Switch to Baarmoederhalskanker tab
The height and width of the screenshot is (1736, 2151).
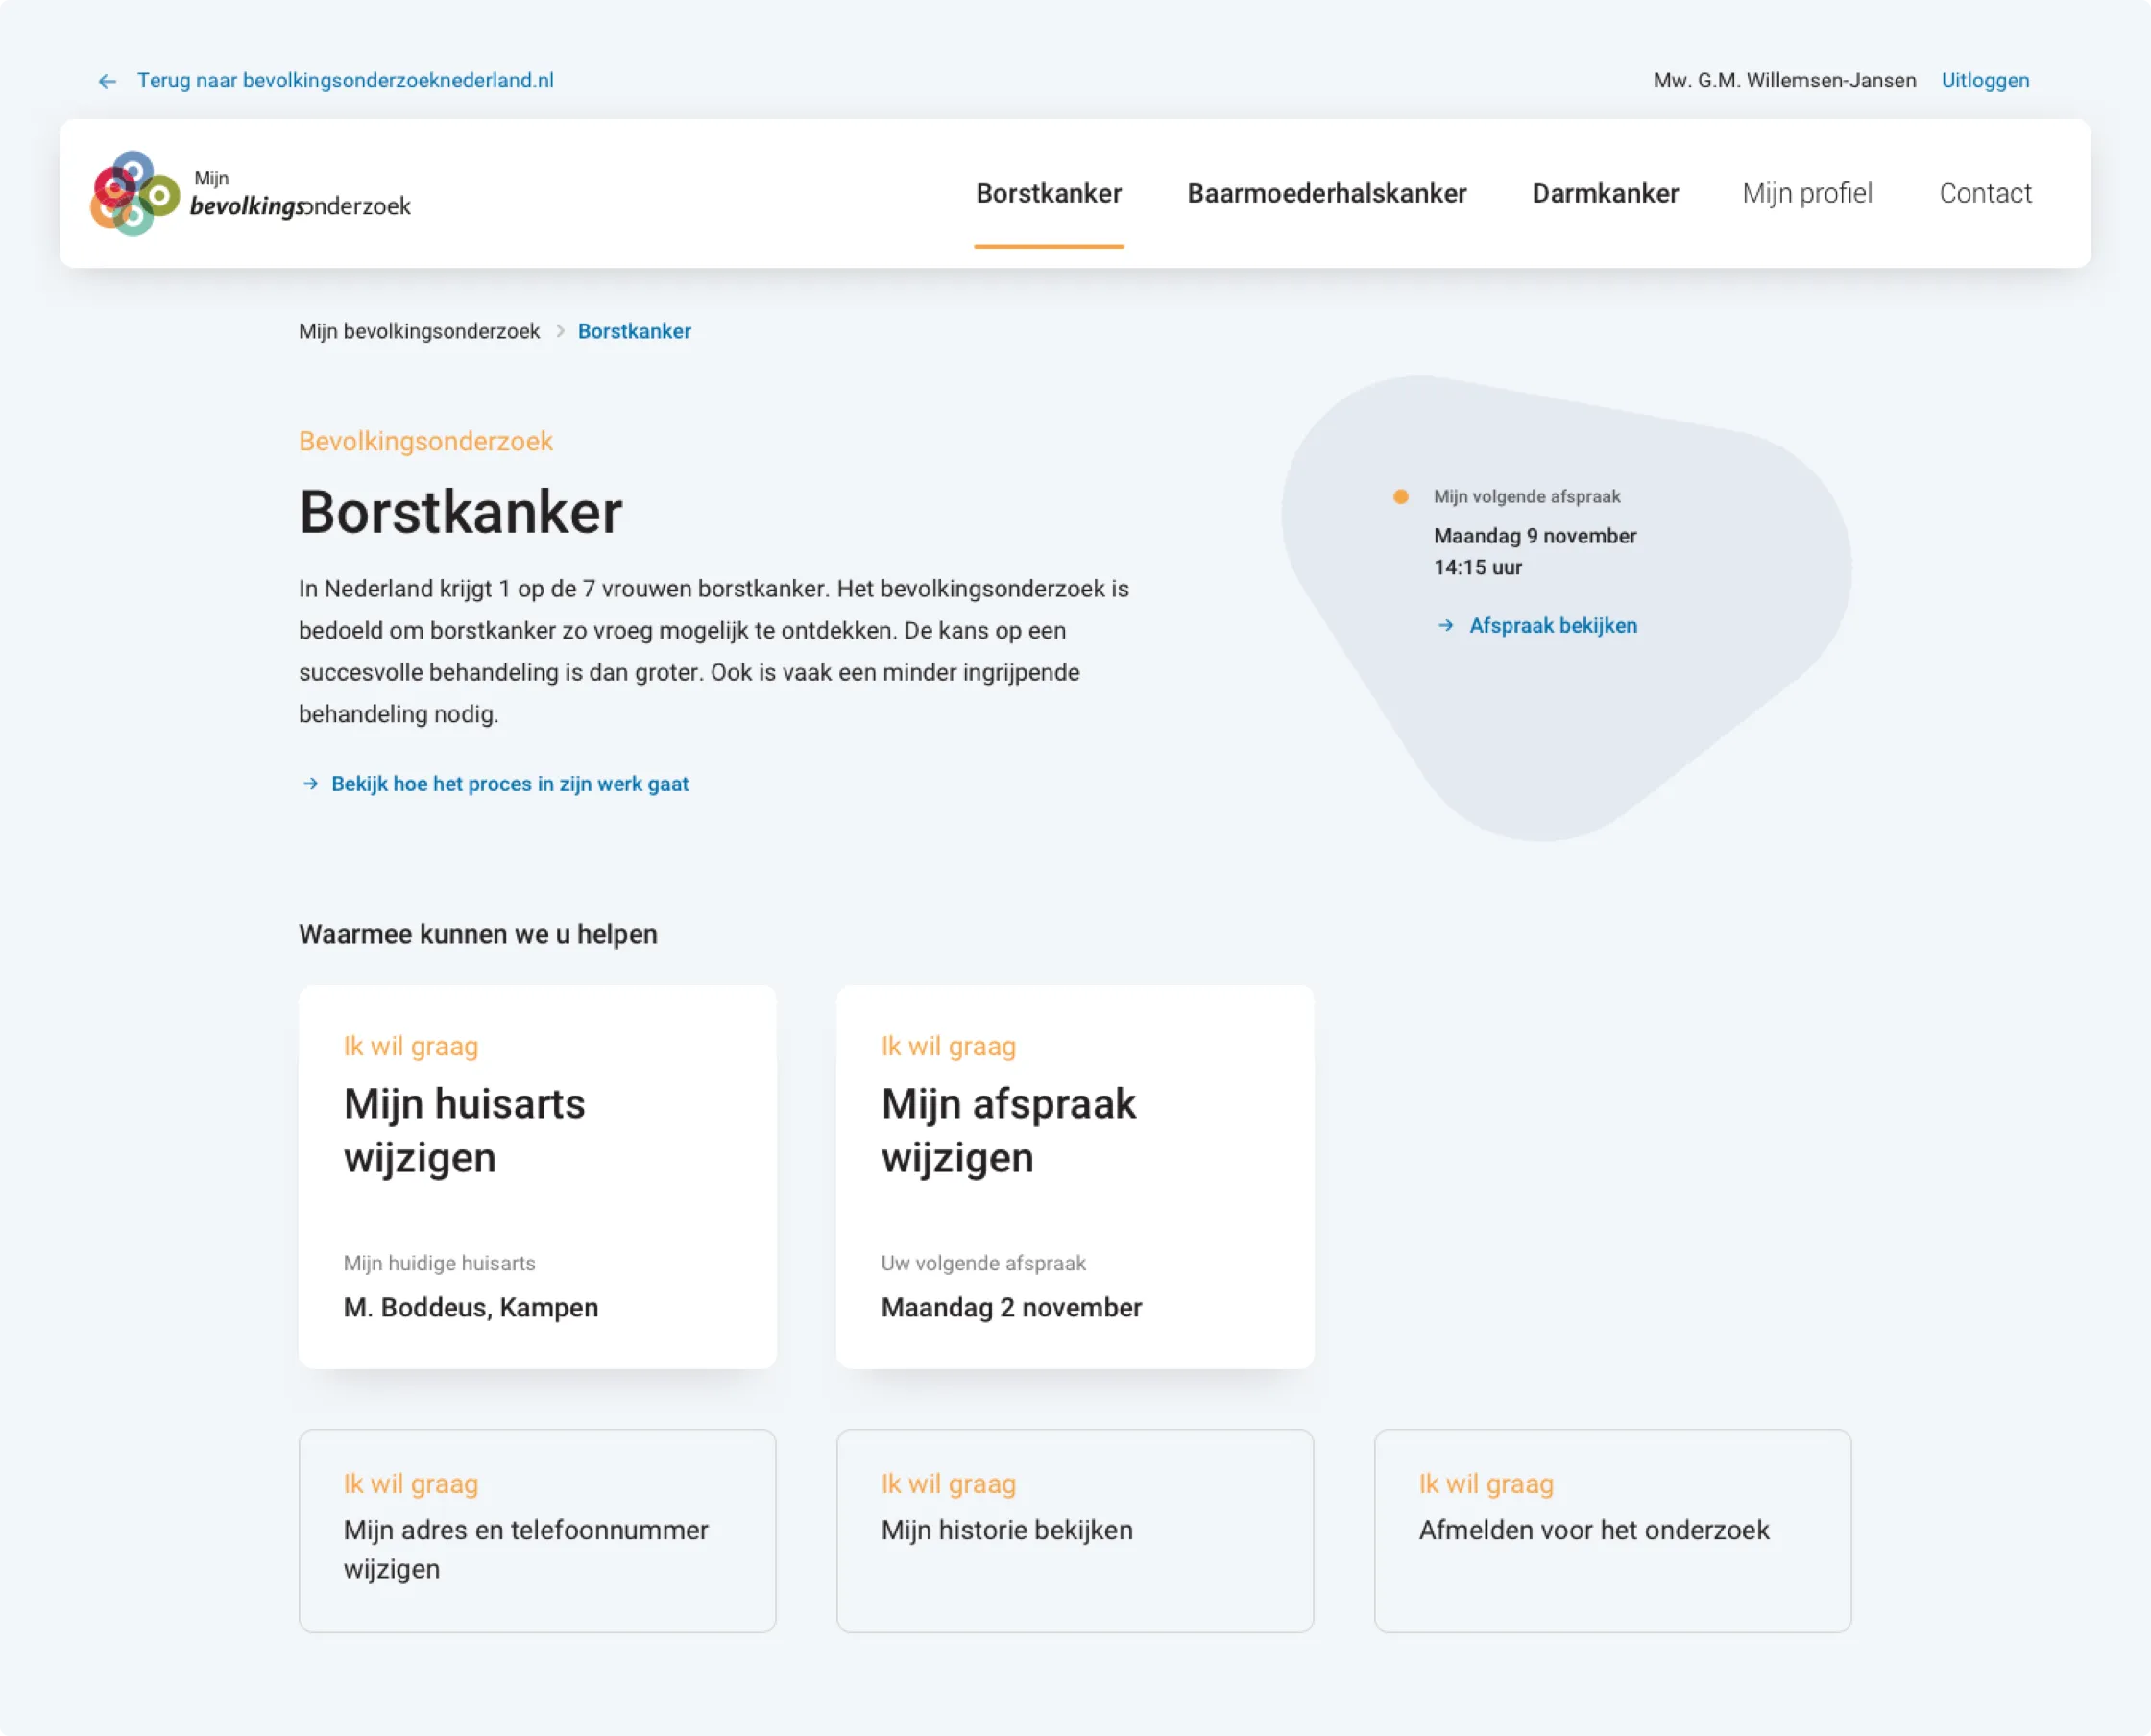click(x=1326, y=194)
